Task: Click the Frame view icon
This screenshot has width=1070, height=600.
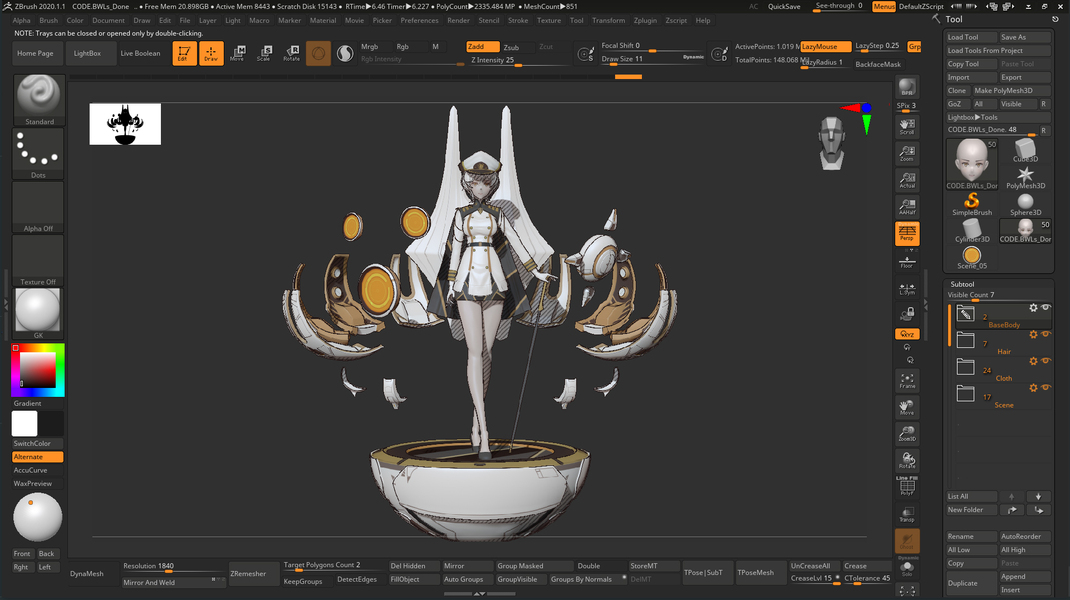Action: point(907,380)
